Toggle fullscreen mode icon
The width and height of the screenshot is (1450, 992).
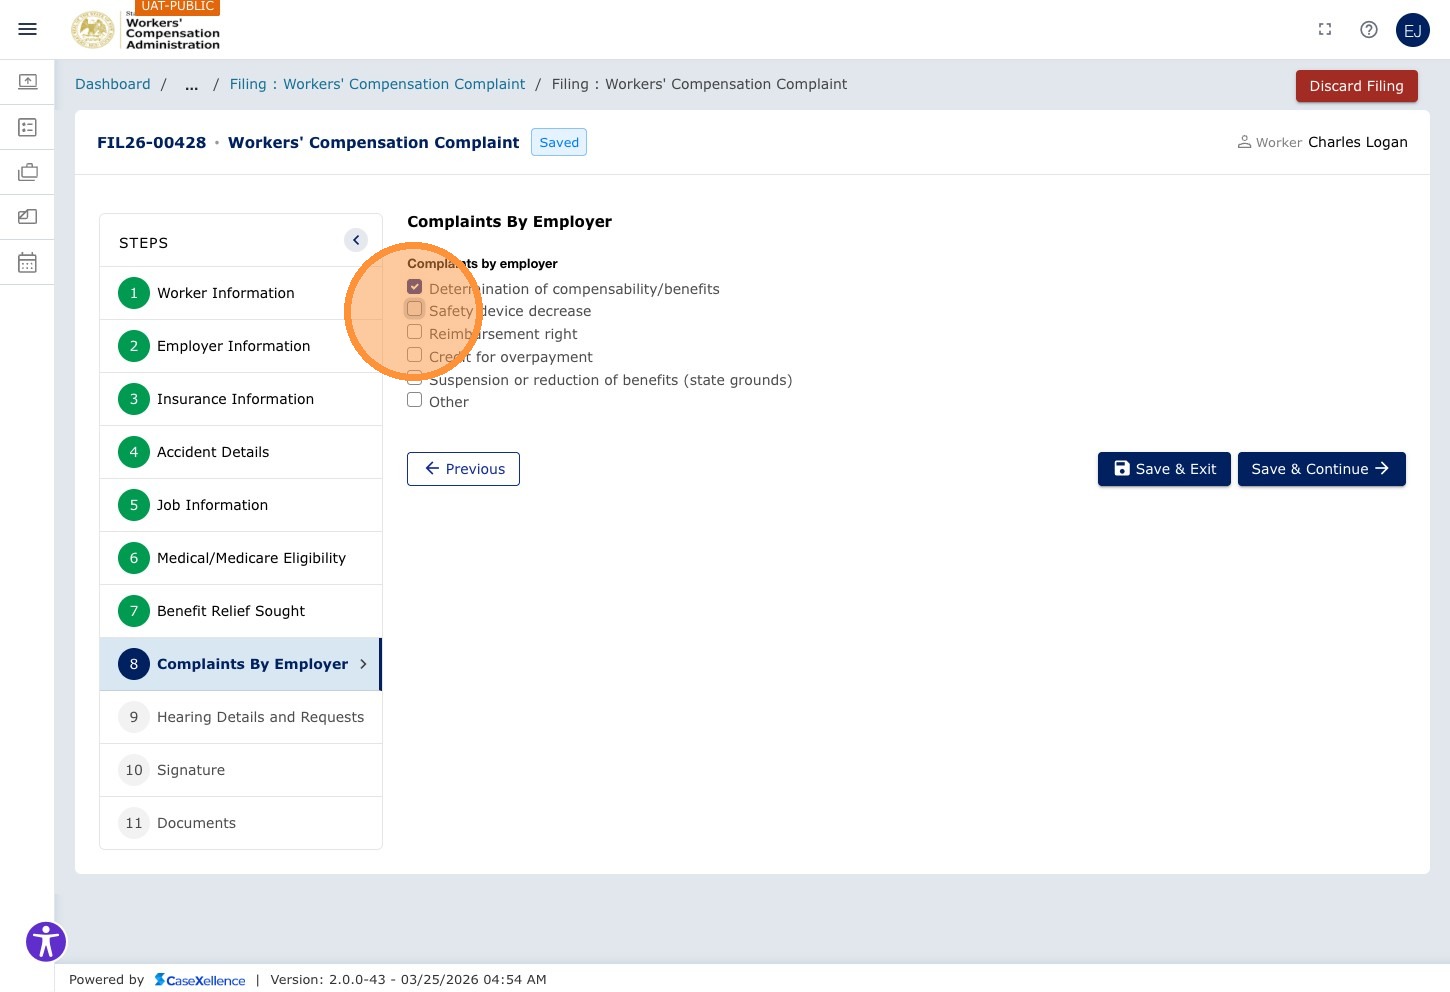(1325, 30)
